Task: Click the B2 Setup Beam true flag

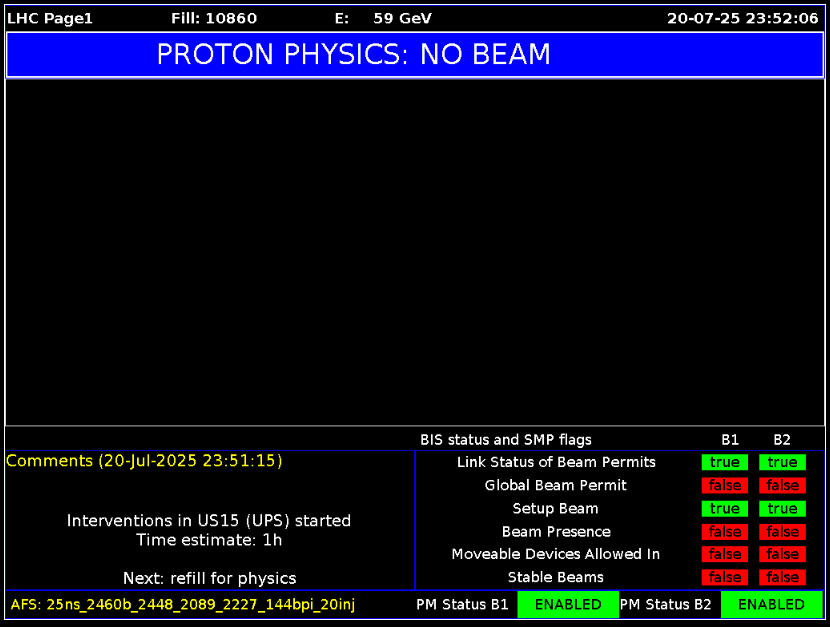Action: pyautogui.click(x=782, y=509)
